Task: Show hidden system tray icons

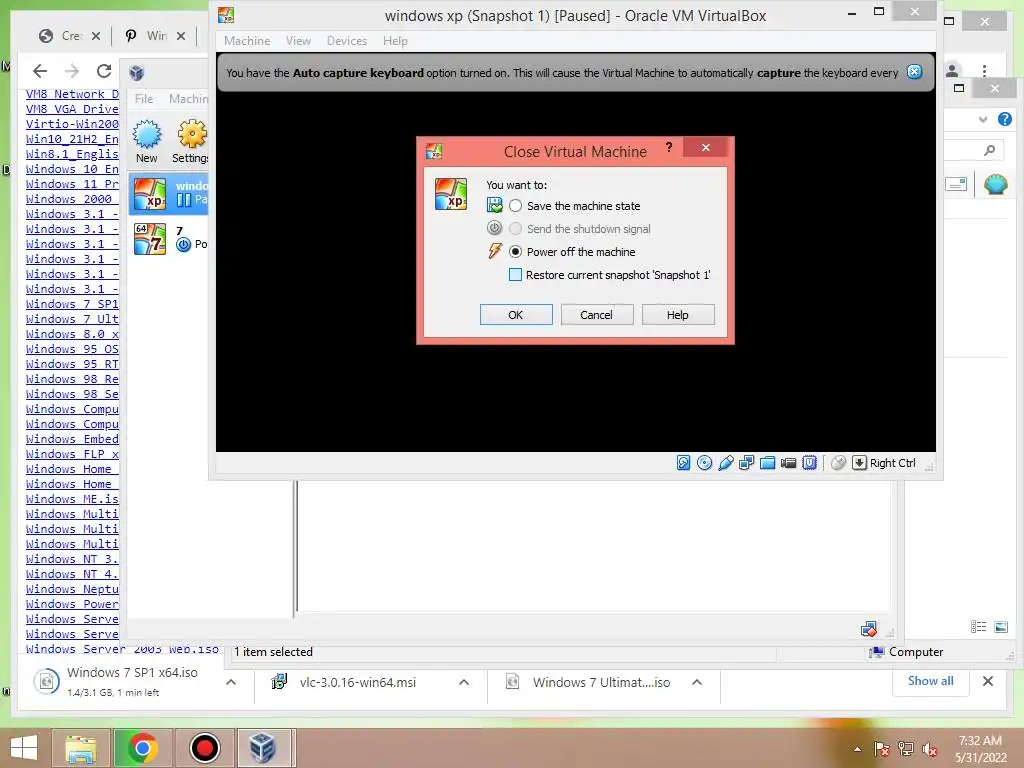Action: (857, 749)
